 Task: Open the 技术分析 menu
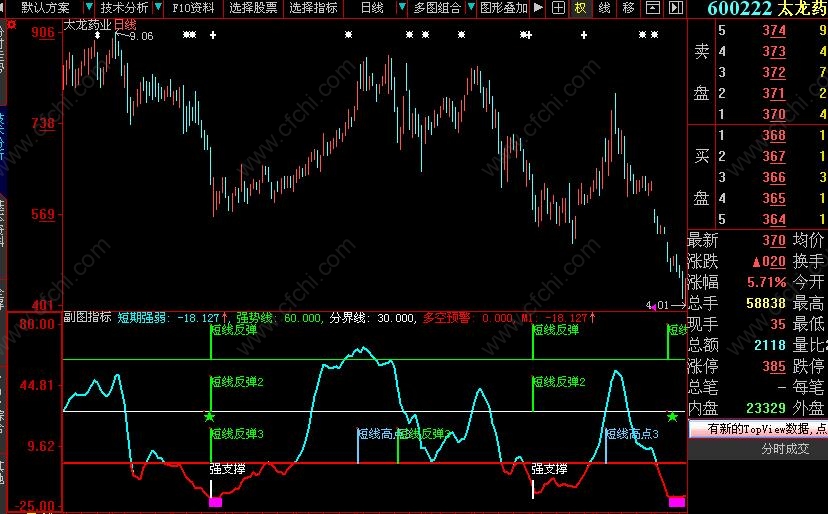124,8
